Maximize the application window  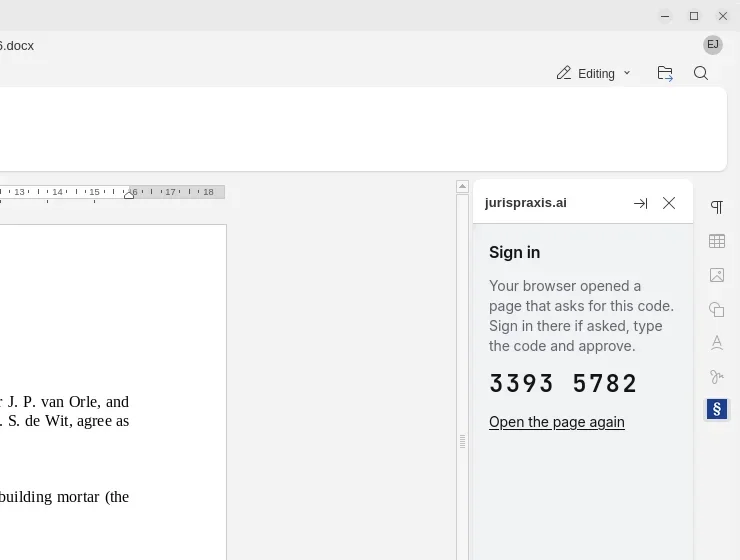694,16
